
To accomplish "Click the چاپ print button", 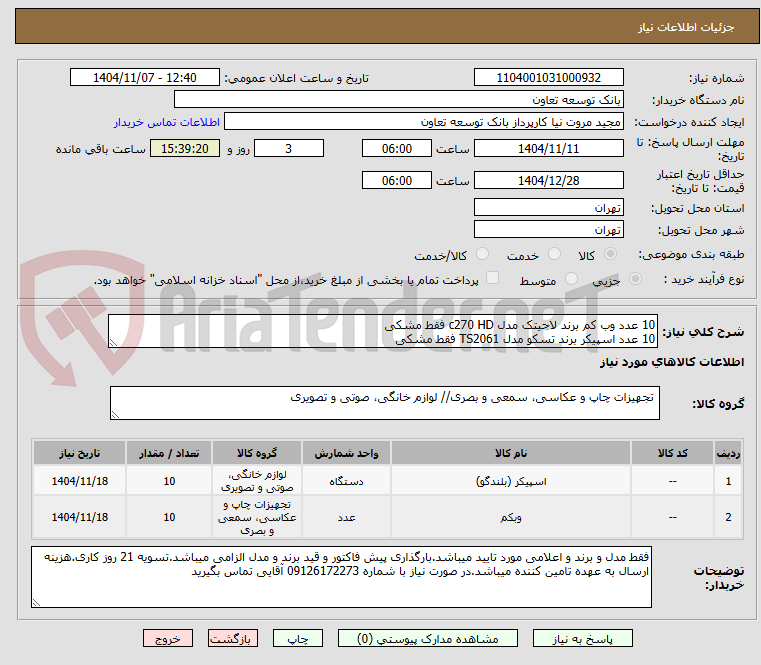I will coord(298,638).
